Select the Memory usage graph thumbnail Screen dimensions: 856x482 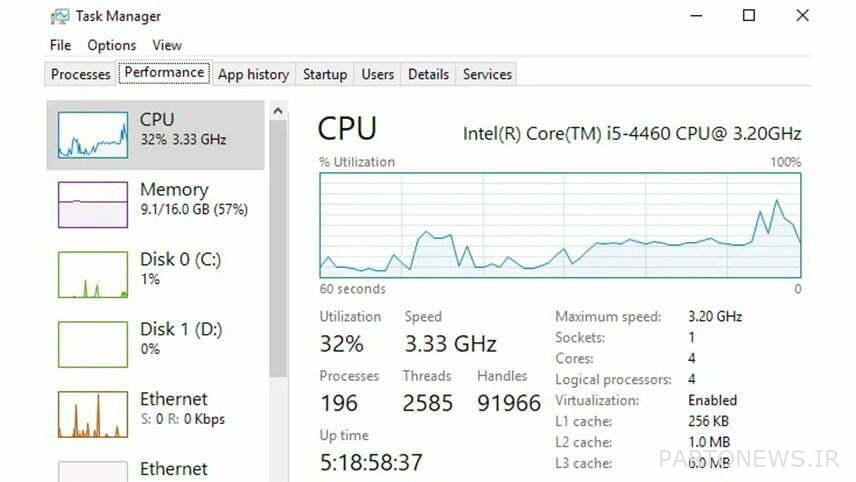pos(93,204)
